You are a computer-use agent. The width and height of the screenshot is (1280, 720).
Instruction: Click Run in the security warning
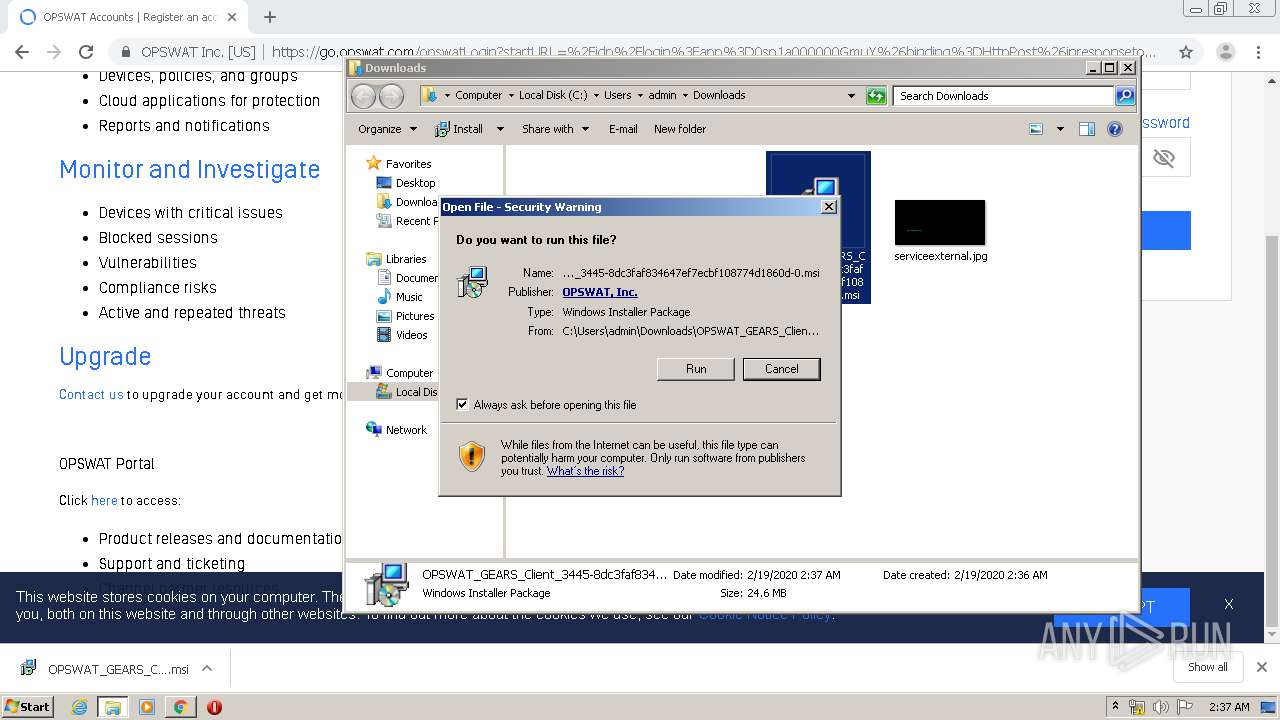pos(696,369)
